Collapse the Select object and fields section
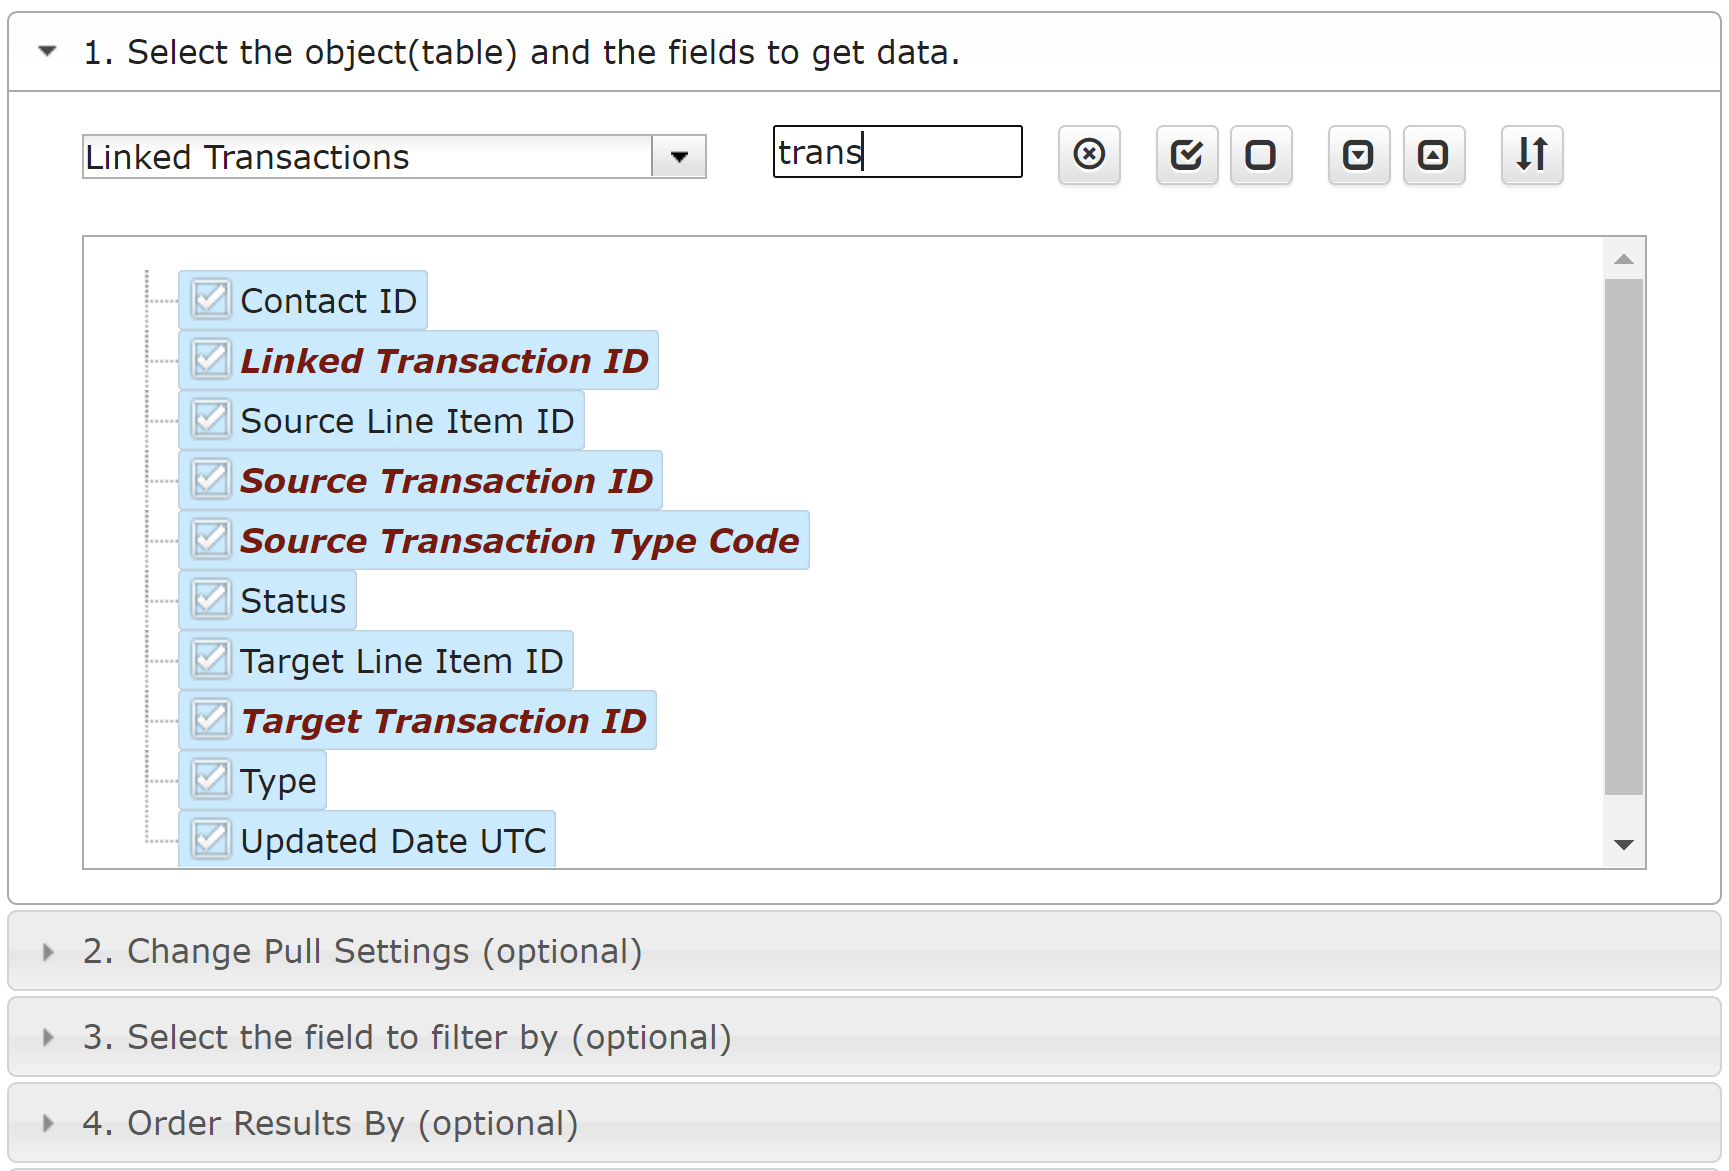The image size is (1729, 1171). pos(47,52)
